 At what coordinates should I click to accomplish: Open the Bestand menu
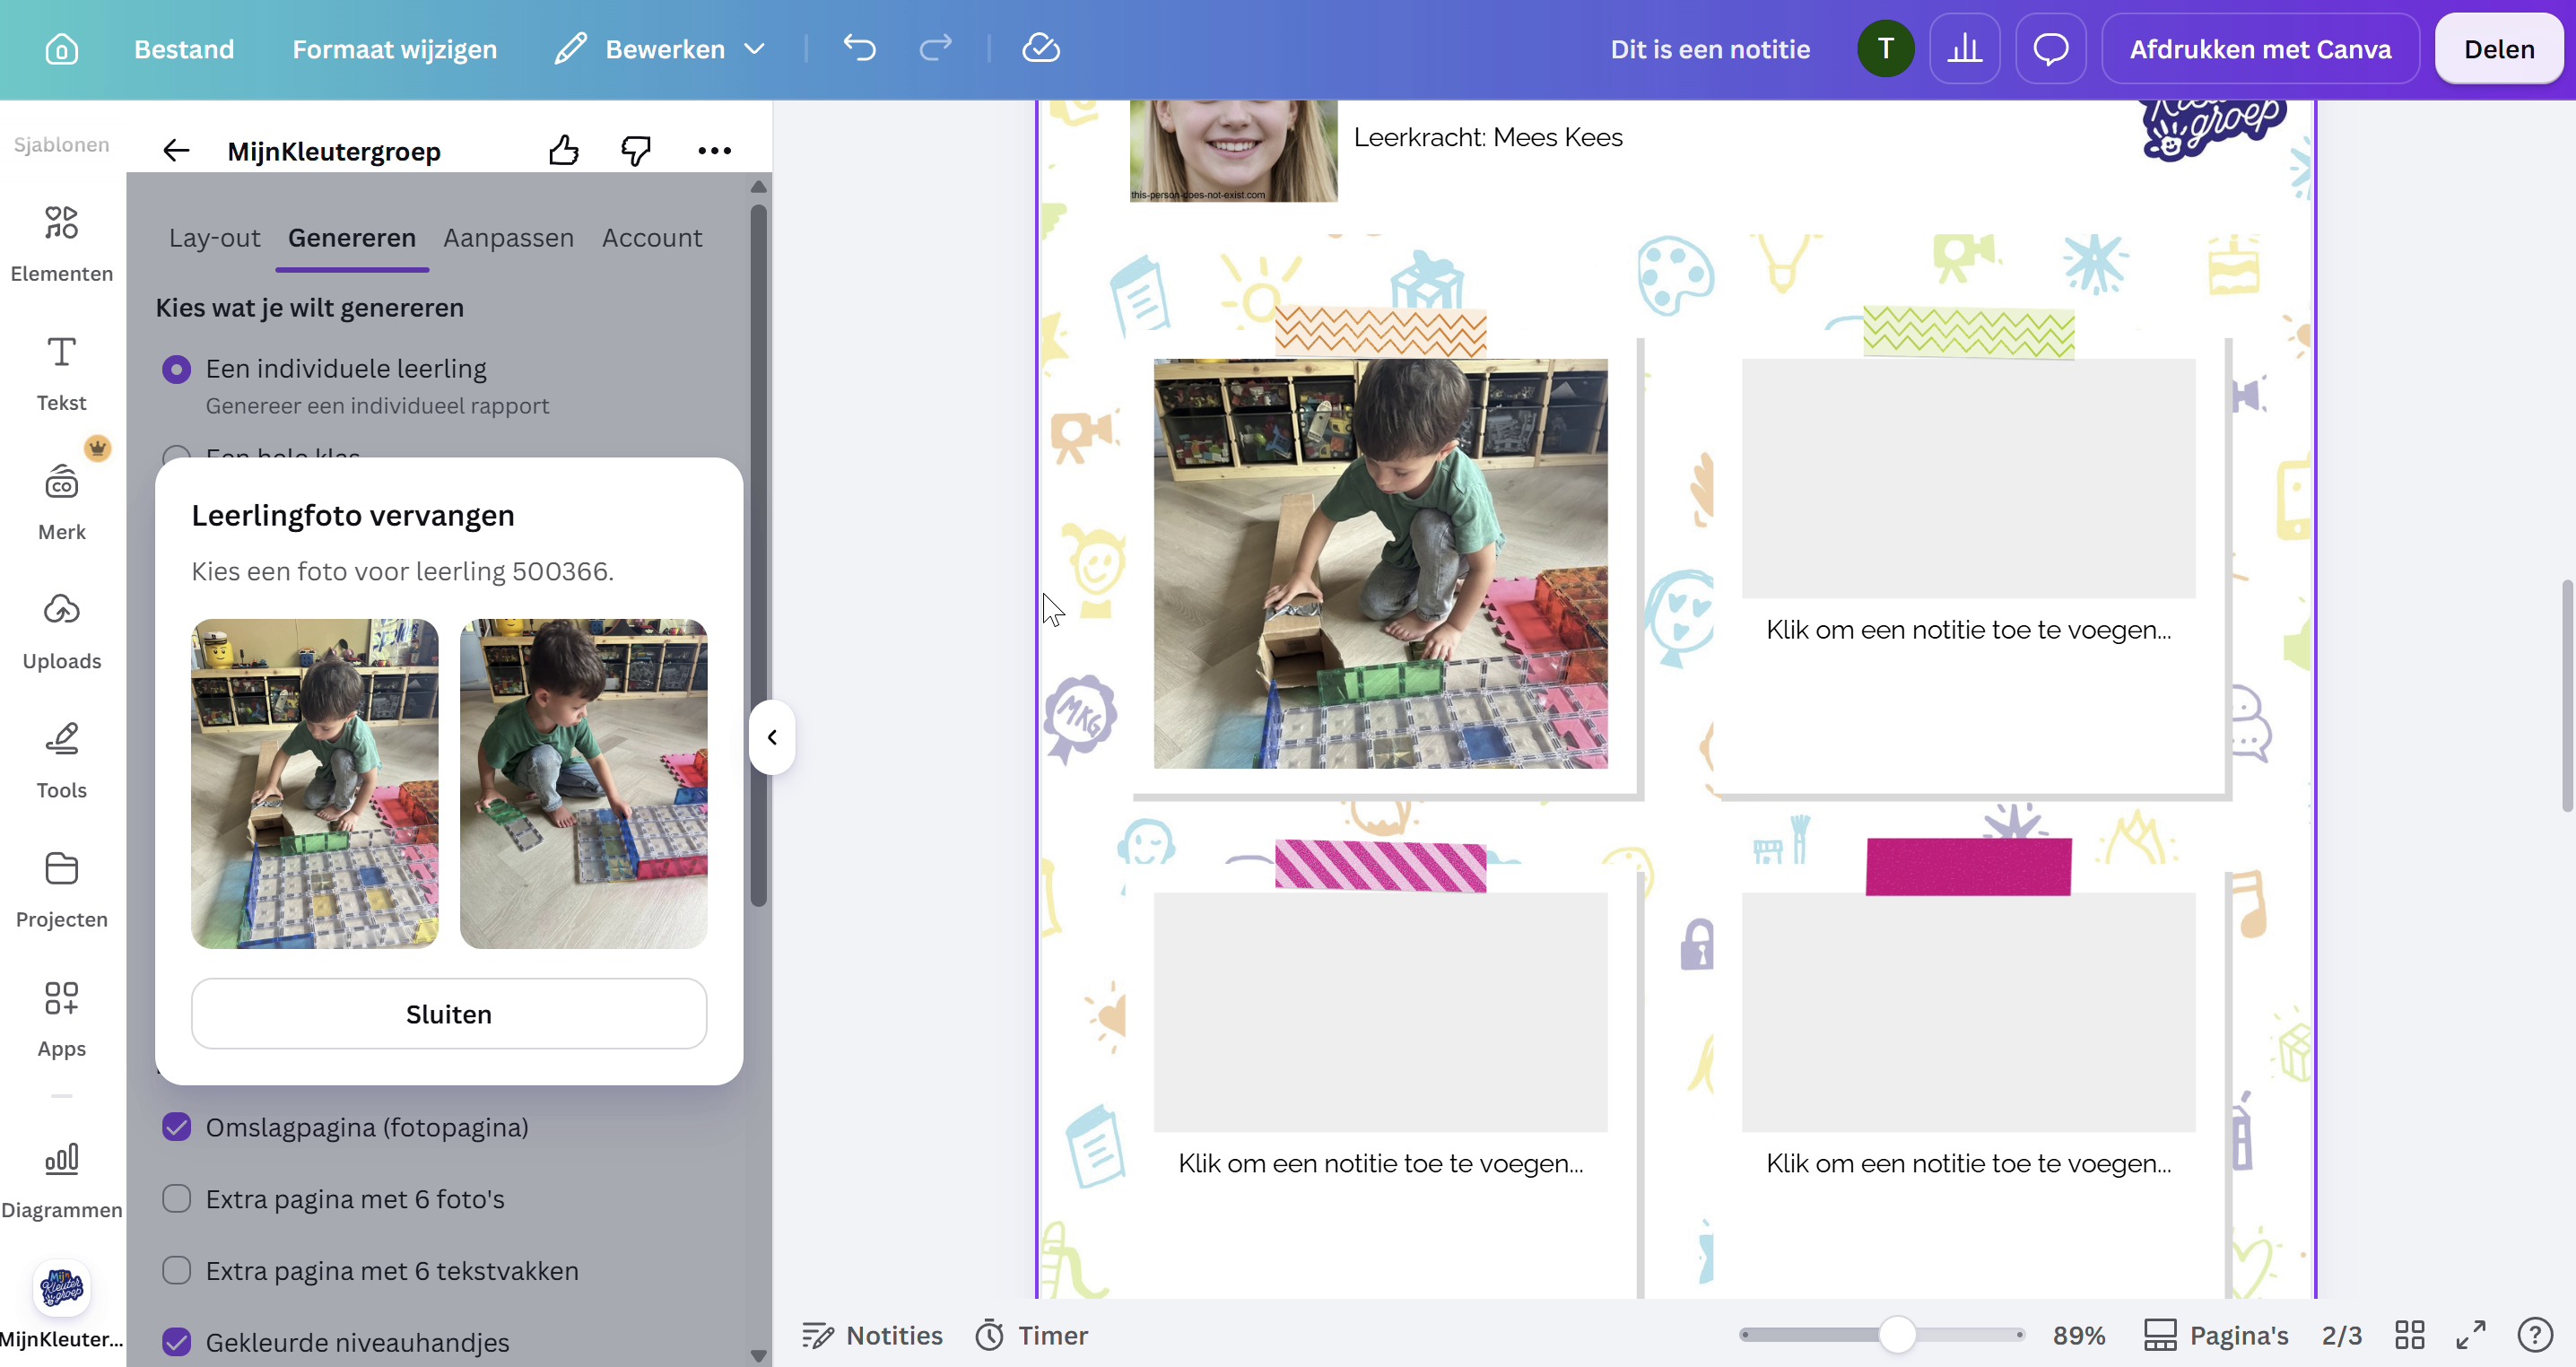pos(184,49)
